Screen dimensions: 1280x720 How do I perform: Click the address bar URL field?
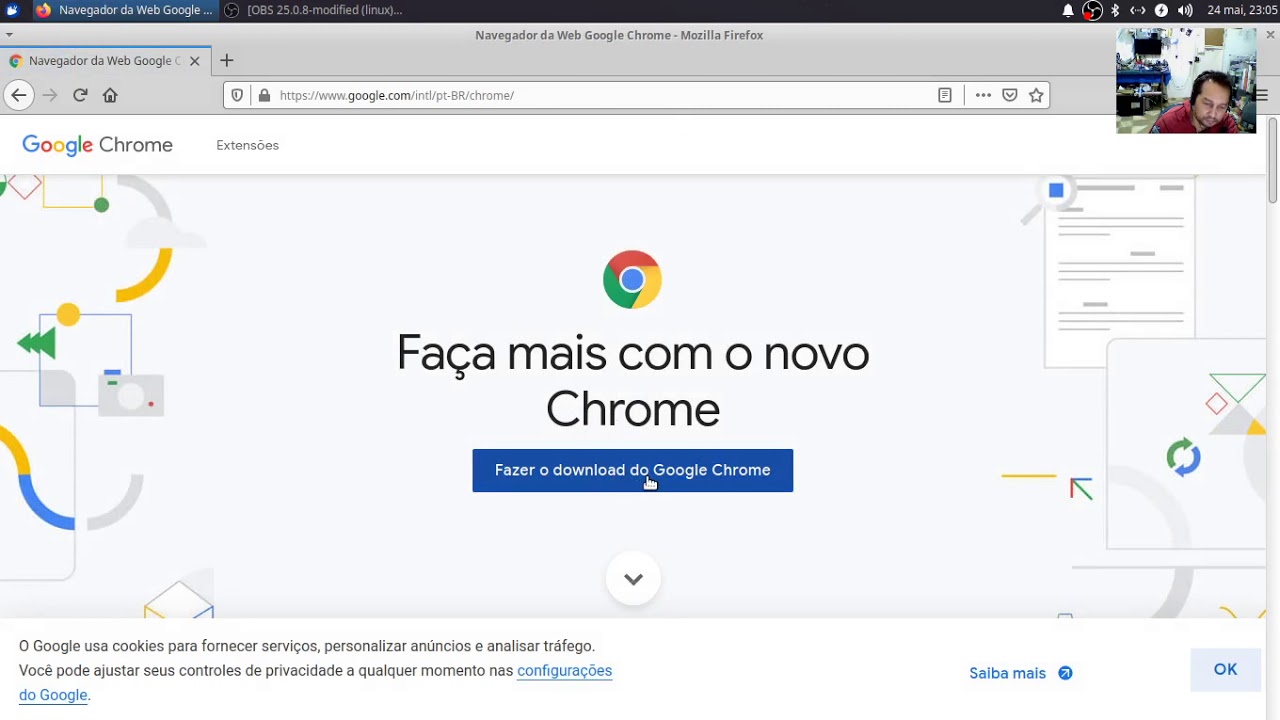600,95
